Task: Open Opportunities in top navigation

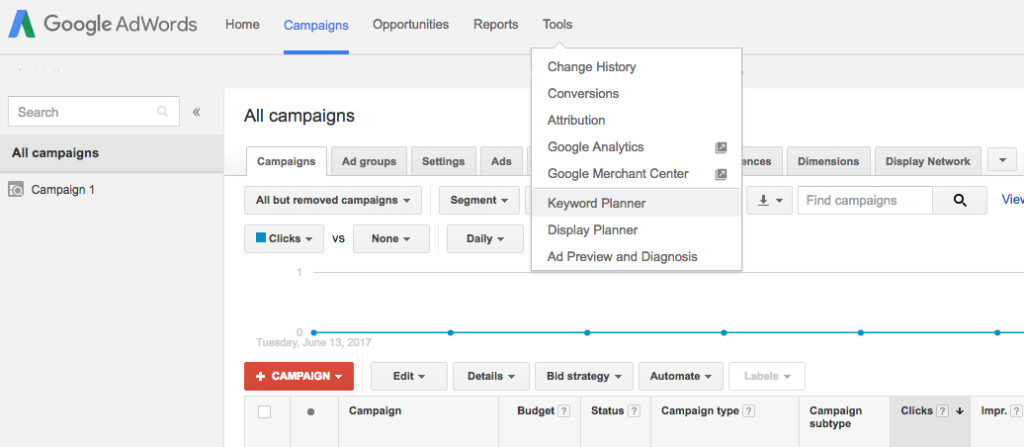Action: tap(411, 25)
